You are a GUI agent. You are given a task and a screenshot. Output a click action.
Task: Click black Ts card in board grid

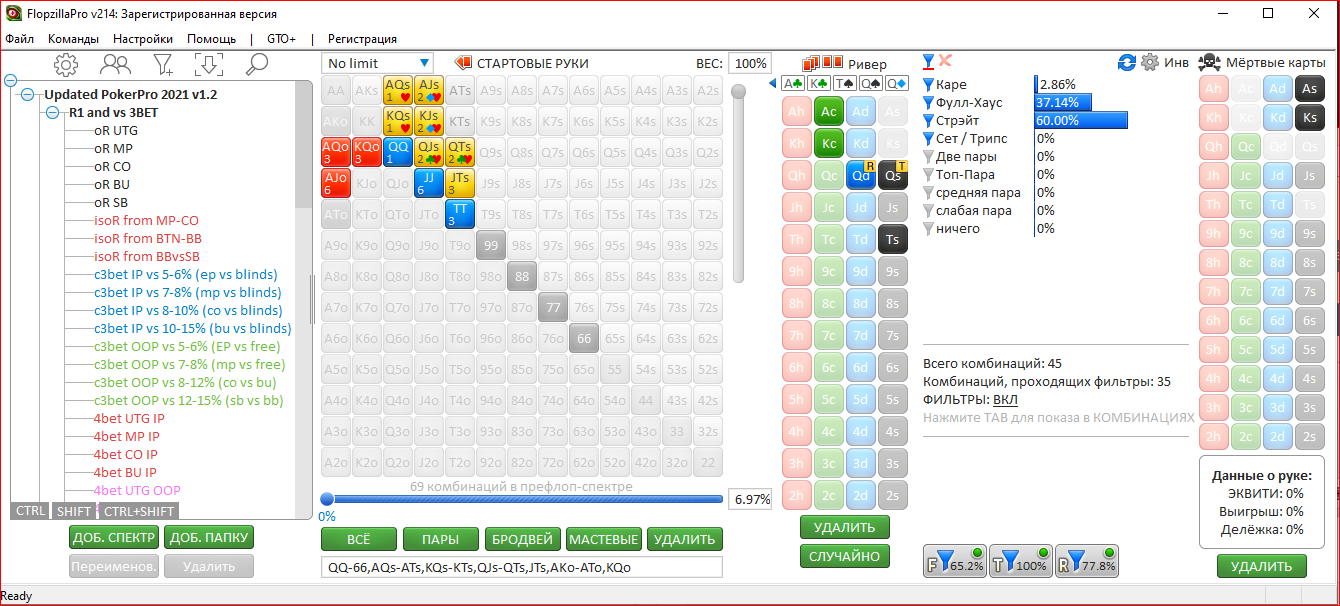coord(893,239)
